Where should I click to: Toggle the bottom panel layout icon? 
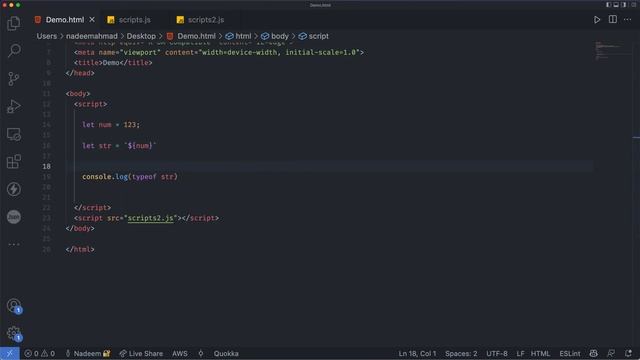coord(616,5)
